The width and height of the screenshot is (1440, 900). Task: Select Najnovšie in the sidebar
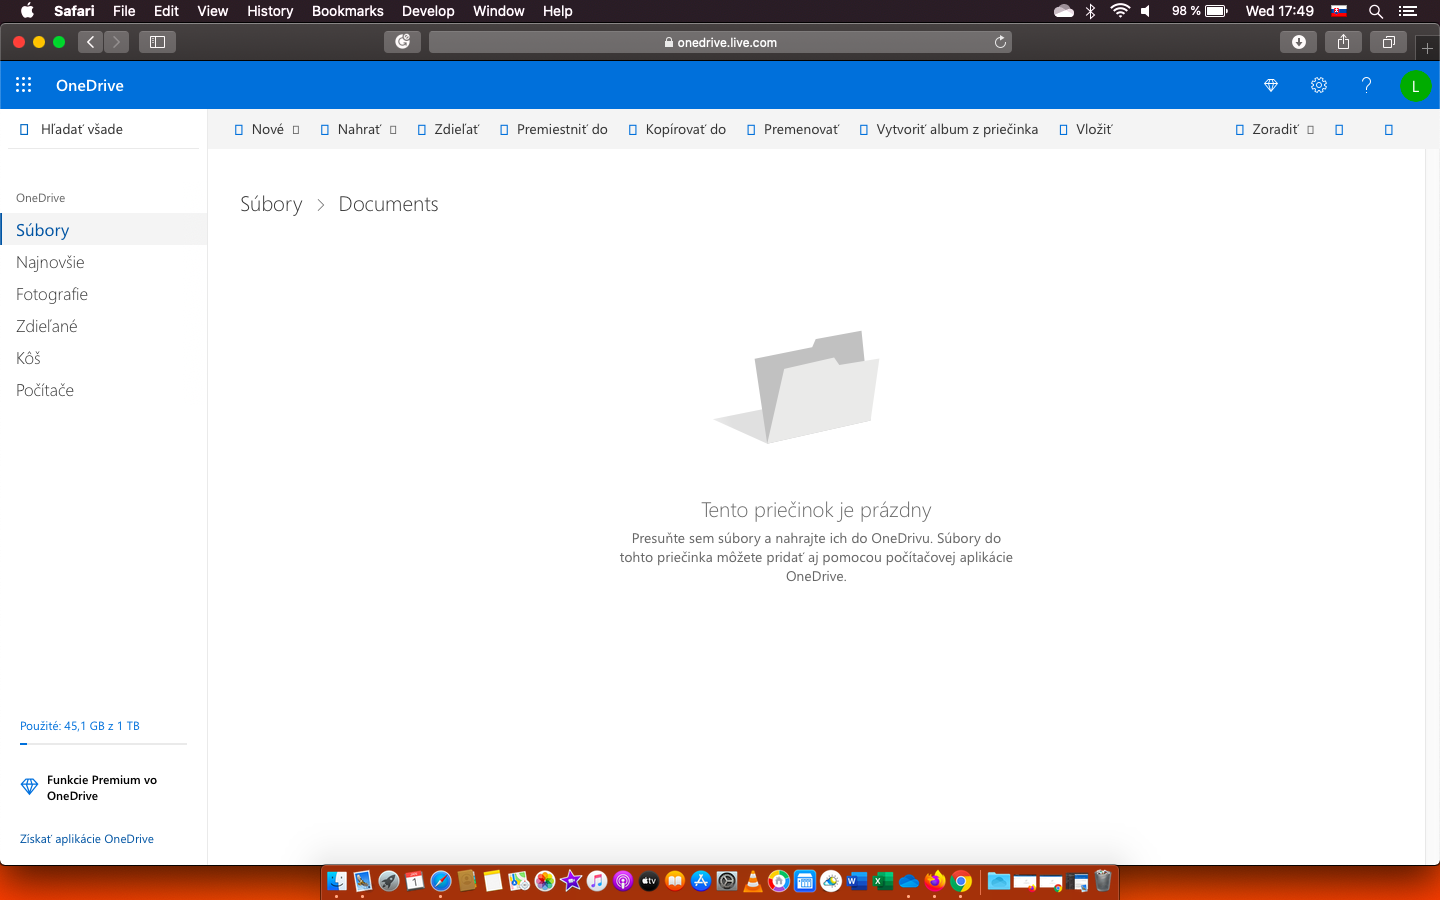pyautogui.click(x=50, y=262)
